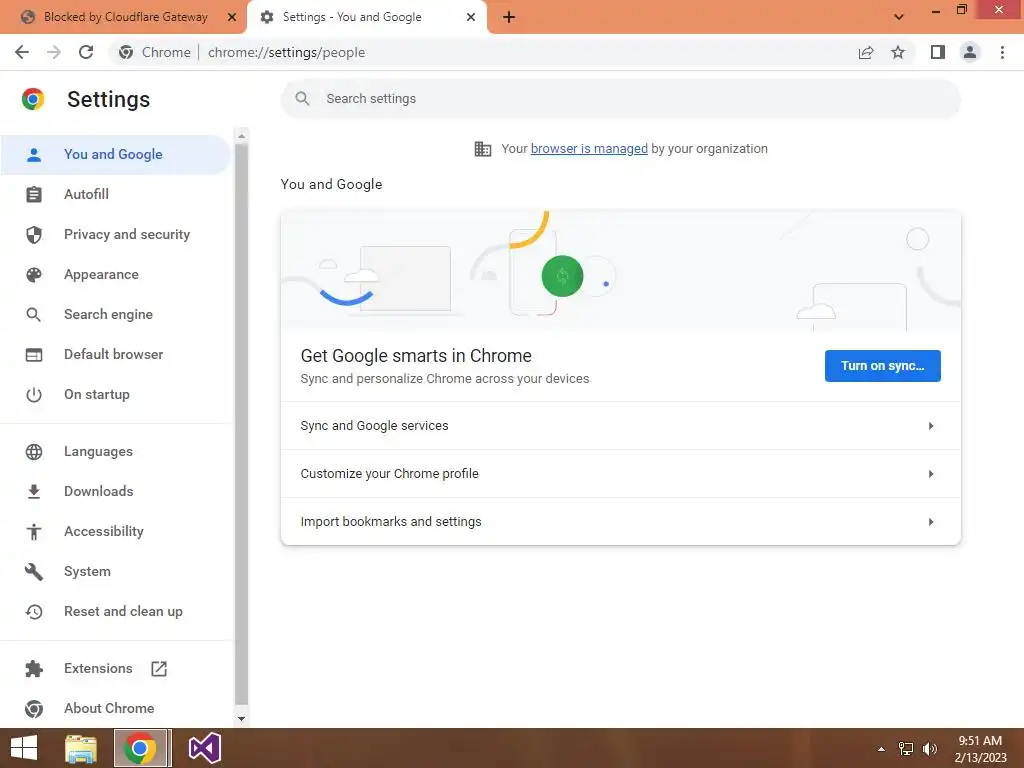Select the Settings - You and Google tab
Image resolution: width=1024 pixels, height=768 pixels.
coord(367,17)
